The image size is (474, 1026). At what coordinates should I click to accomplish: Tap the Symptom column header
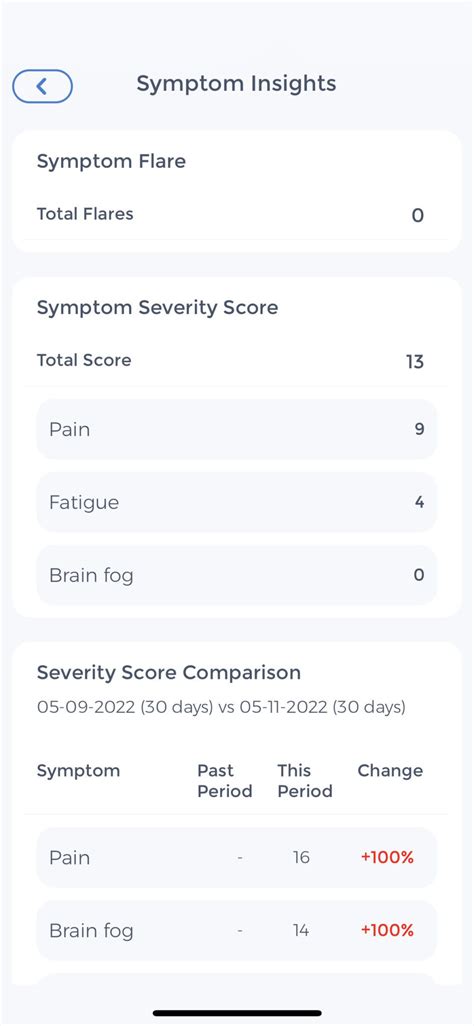pyautogui.click(x=79, y=771)
